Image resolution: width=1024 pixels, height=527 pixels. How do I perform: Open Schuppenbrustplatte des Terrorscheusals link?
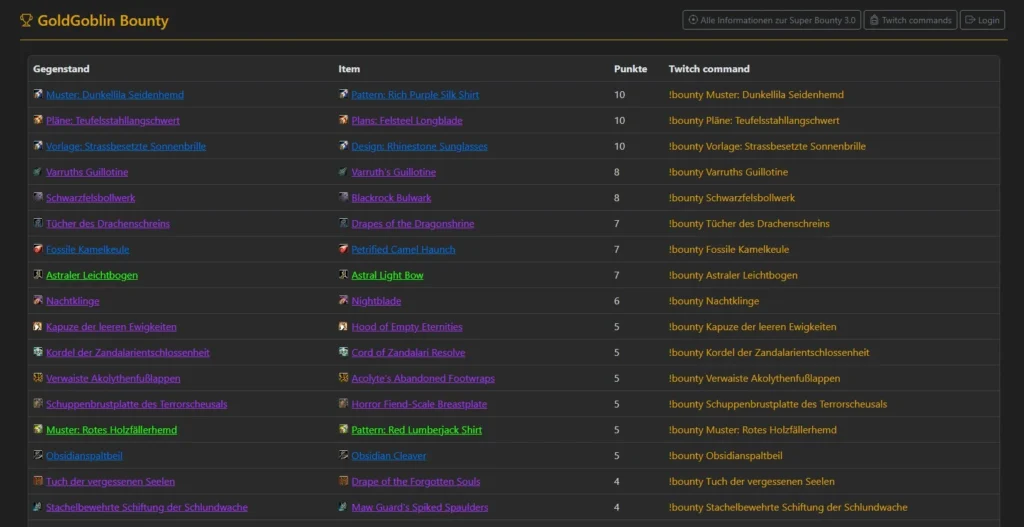tap(136, 404)
